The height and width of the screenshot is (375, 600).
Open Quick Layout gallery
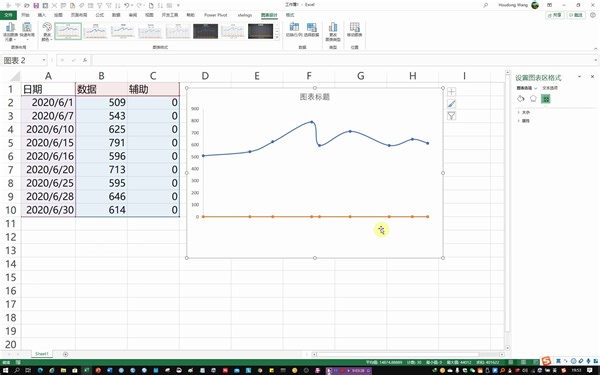(x=27, y=31)
